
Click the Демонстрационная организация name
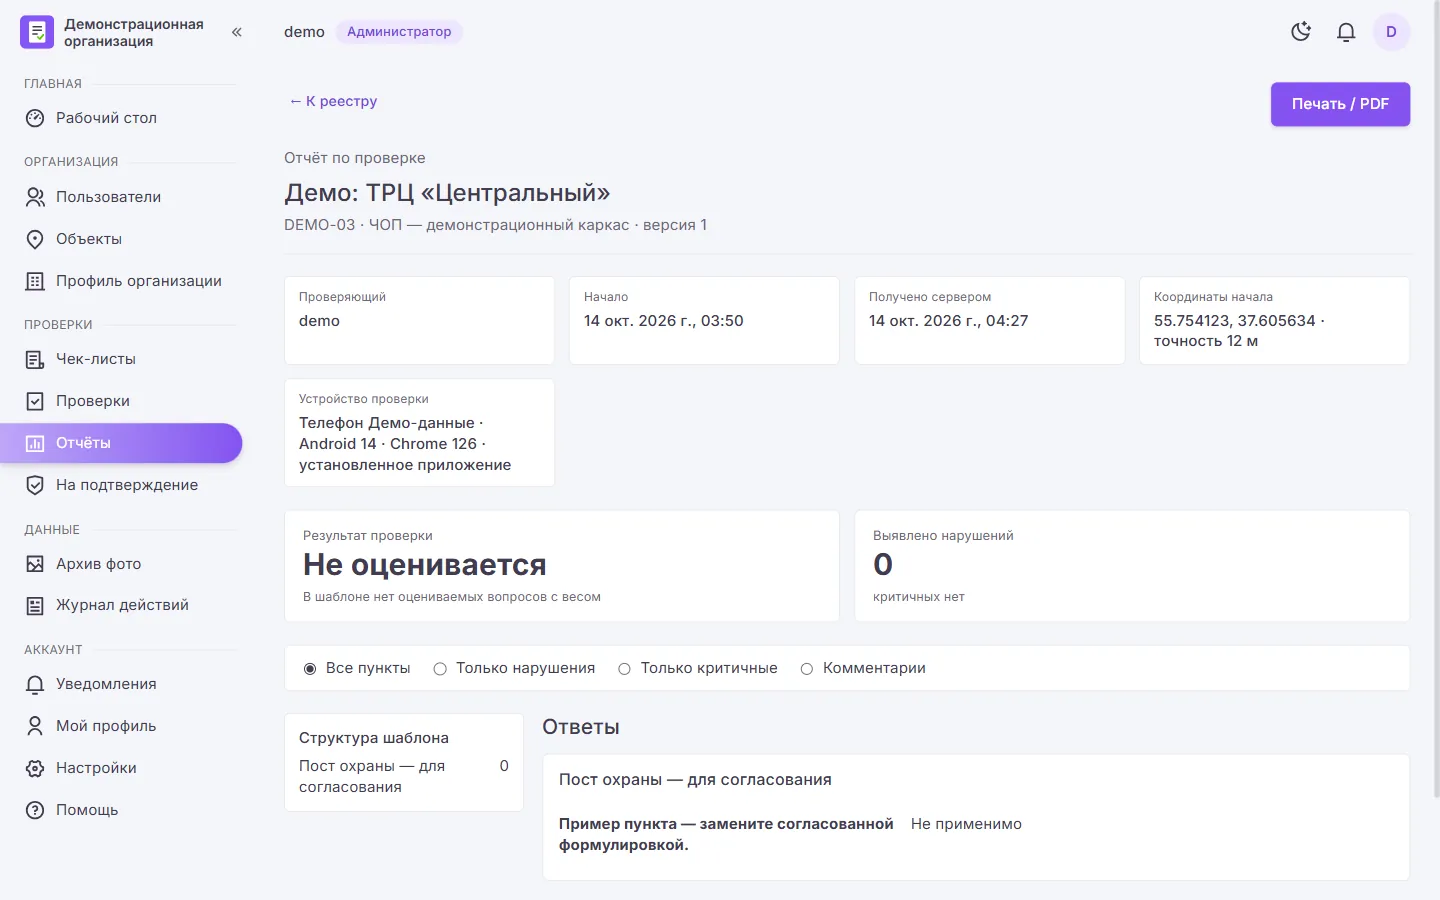coord(134,32)
